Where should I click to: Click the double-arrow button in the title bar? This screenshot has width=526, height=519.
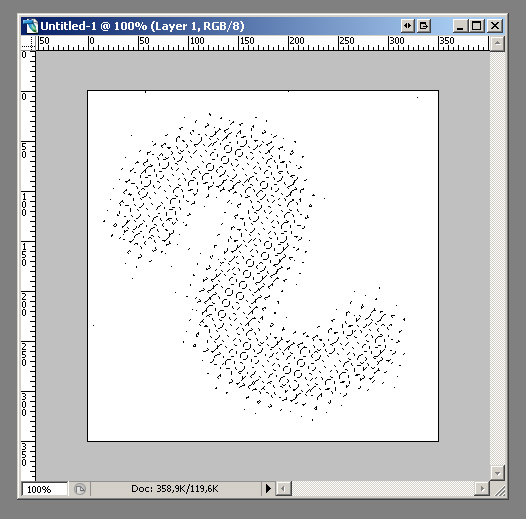[407, 26]
